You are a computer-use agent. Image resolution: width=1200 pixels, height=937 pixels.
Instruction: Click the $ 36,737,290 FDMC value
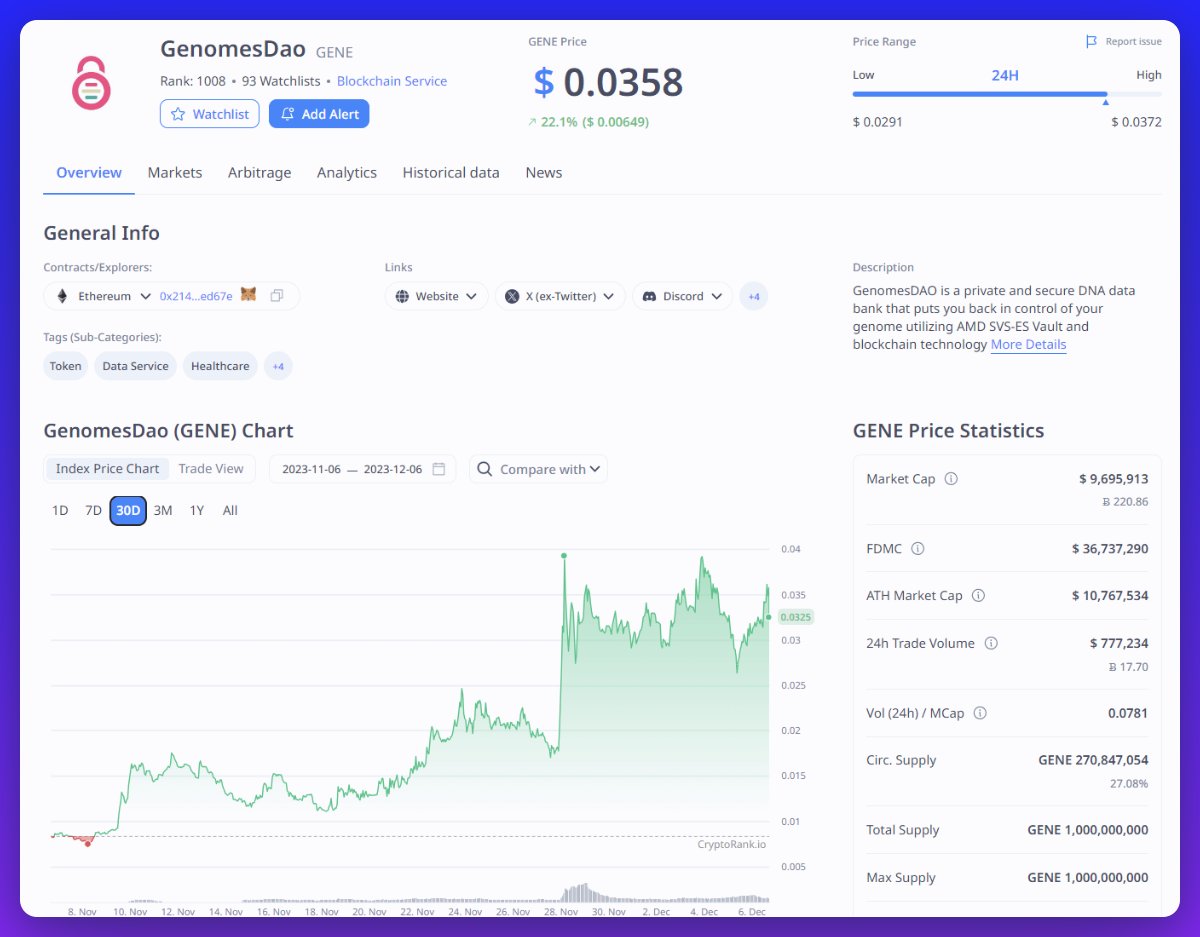pos(1110,549)
